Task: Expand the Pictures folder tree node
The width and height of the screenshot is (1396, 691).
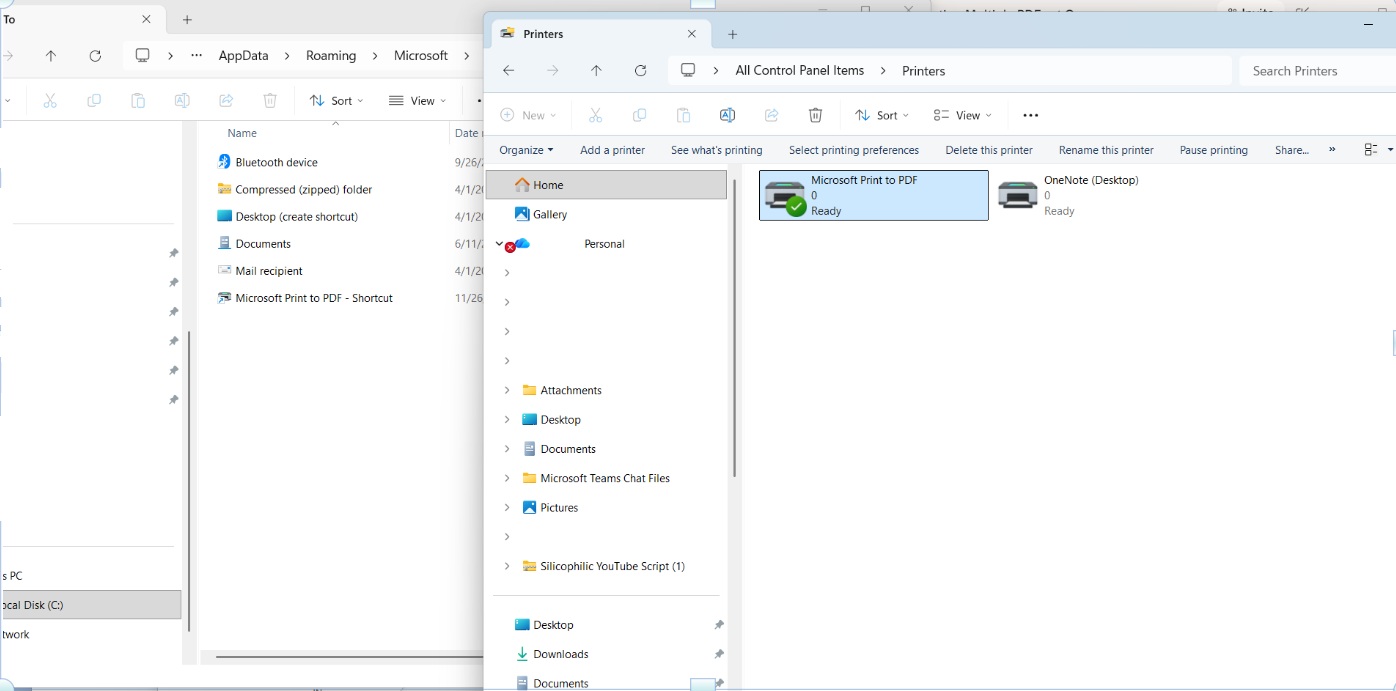Action: pos(507,508)
